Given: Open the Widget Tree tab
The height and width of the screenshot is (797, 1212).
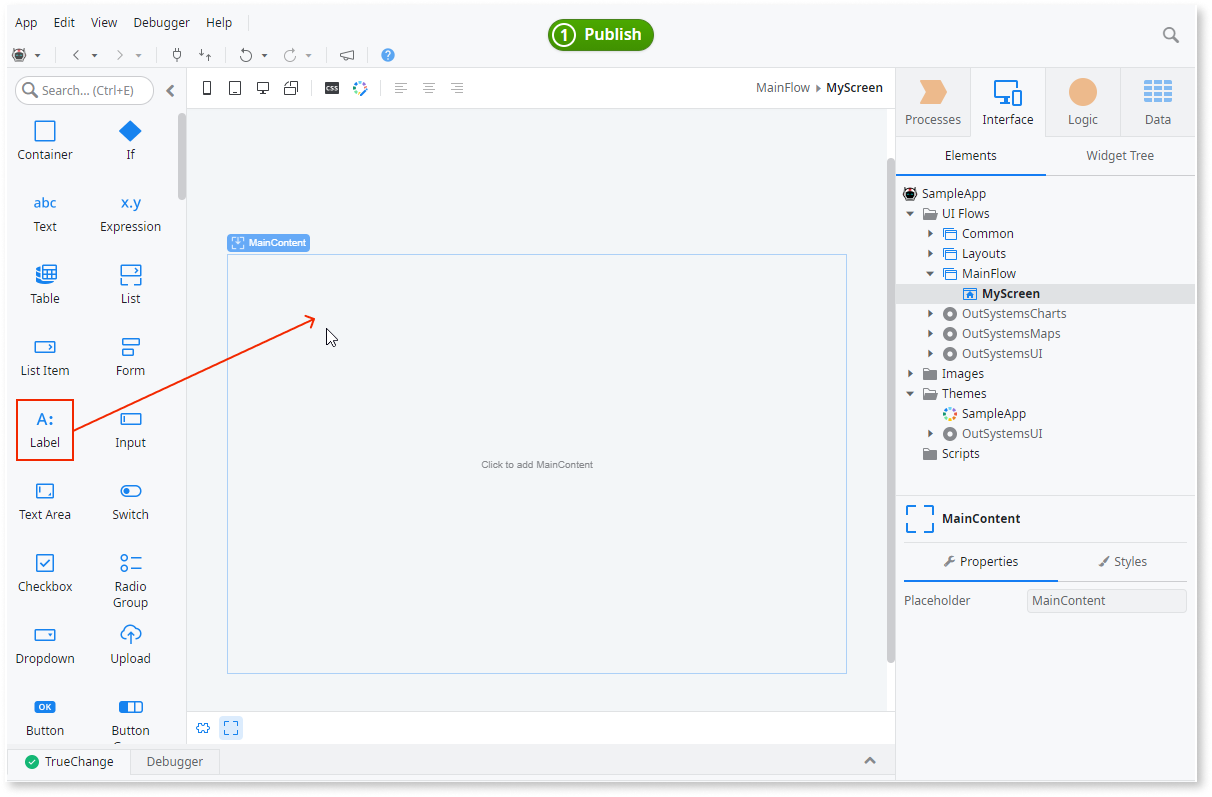Looking at the screenshot, I should [x=1119, y=155].
